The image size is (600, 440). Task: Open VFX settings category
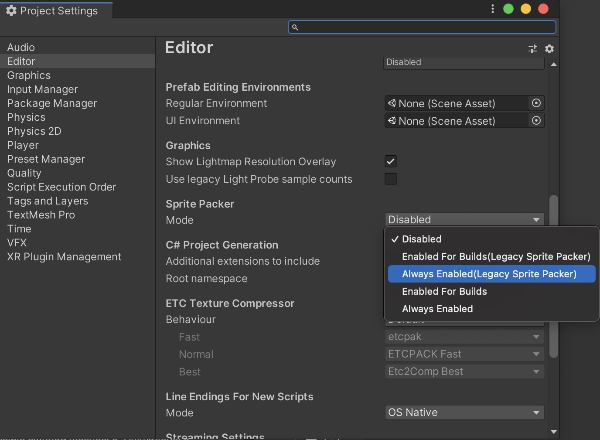point(77,243)
